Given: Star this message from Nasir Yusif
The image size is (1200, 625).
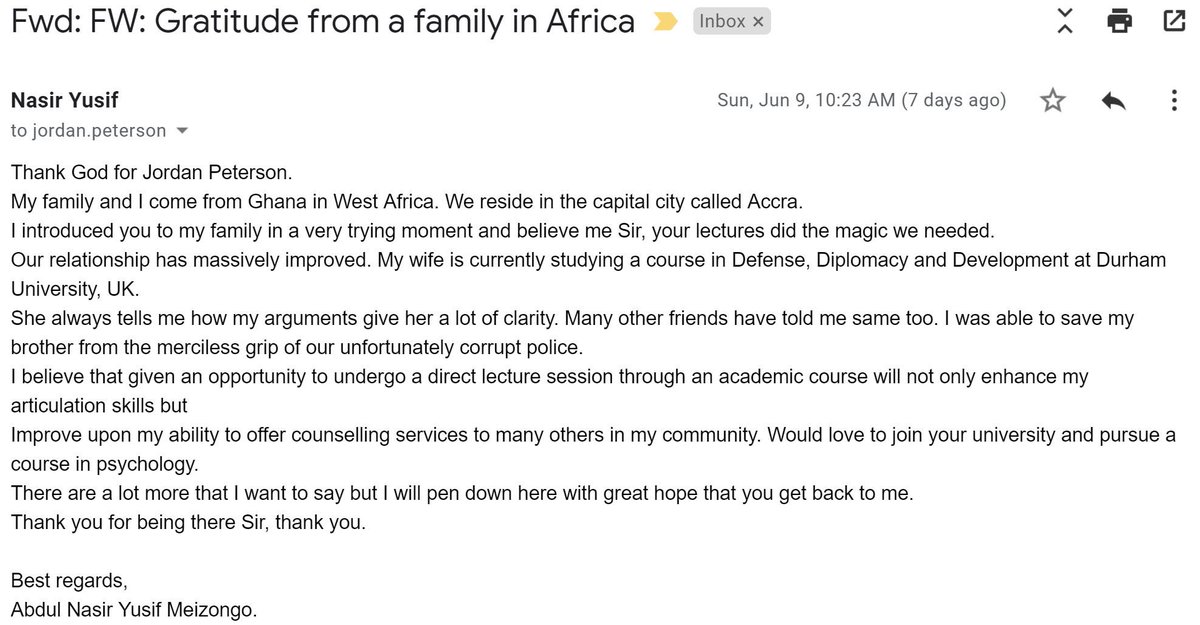Looking at the screenshot, I should (1052, 100).
